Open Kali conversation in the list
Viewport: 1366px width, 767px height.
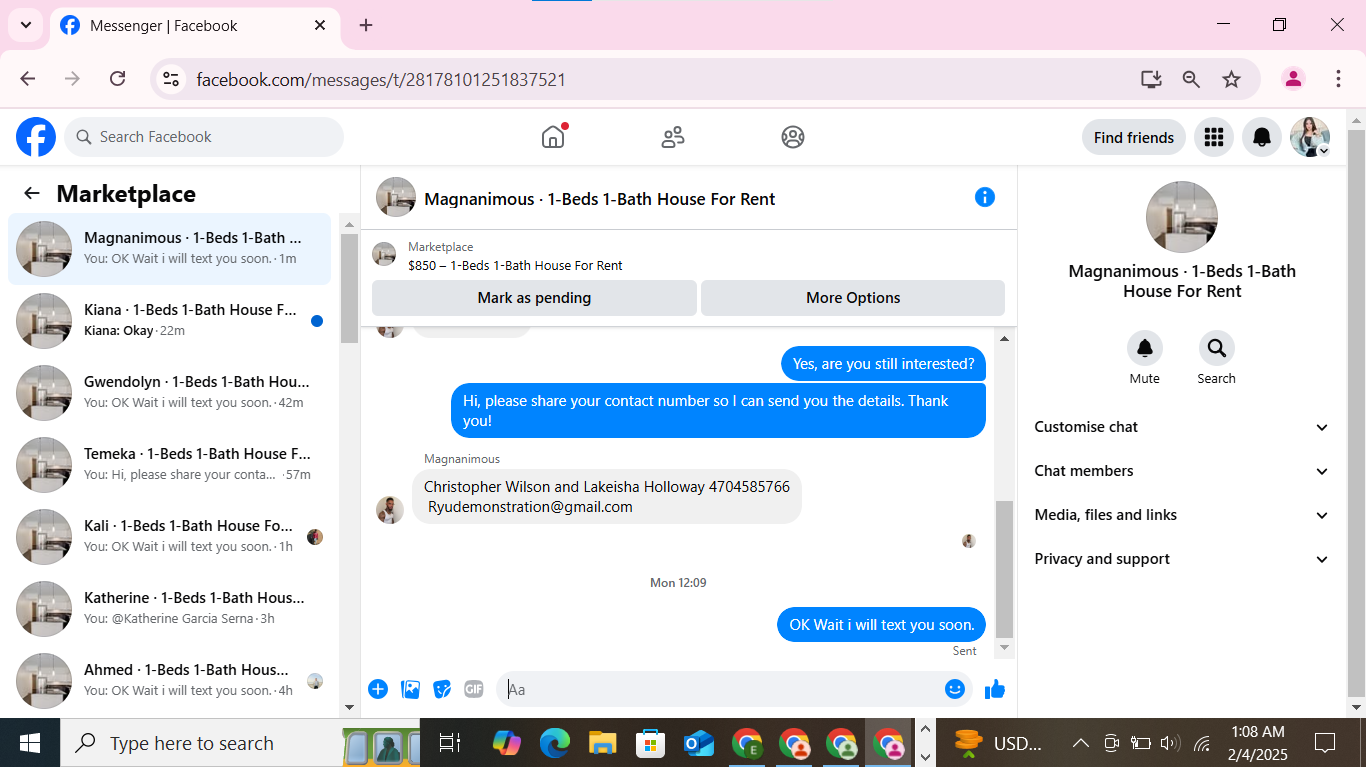(170, 537)
